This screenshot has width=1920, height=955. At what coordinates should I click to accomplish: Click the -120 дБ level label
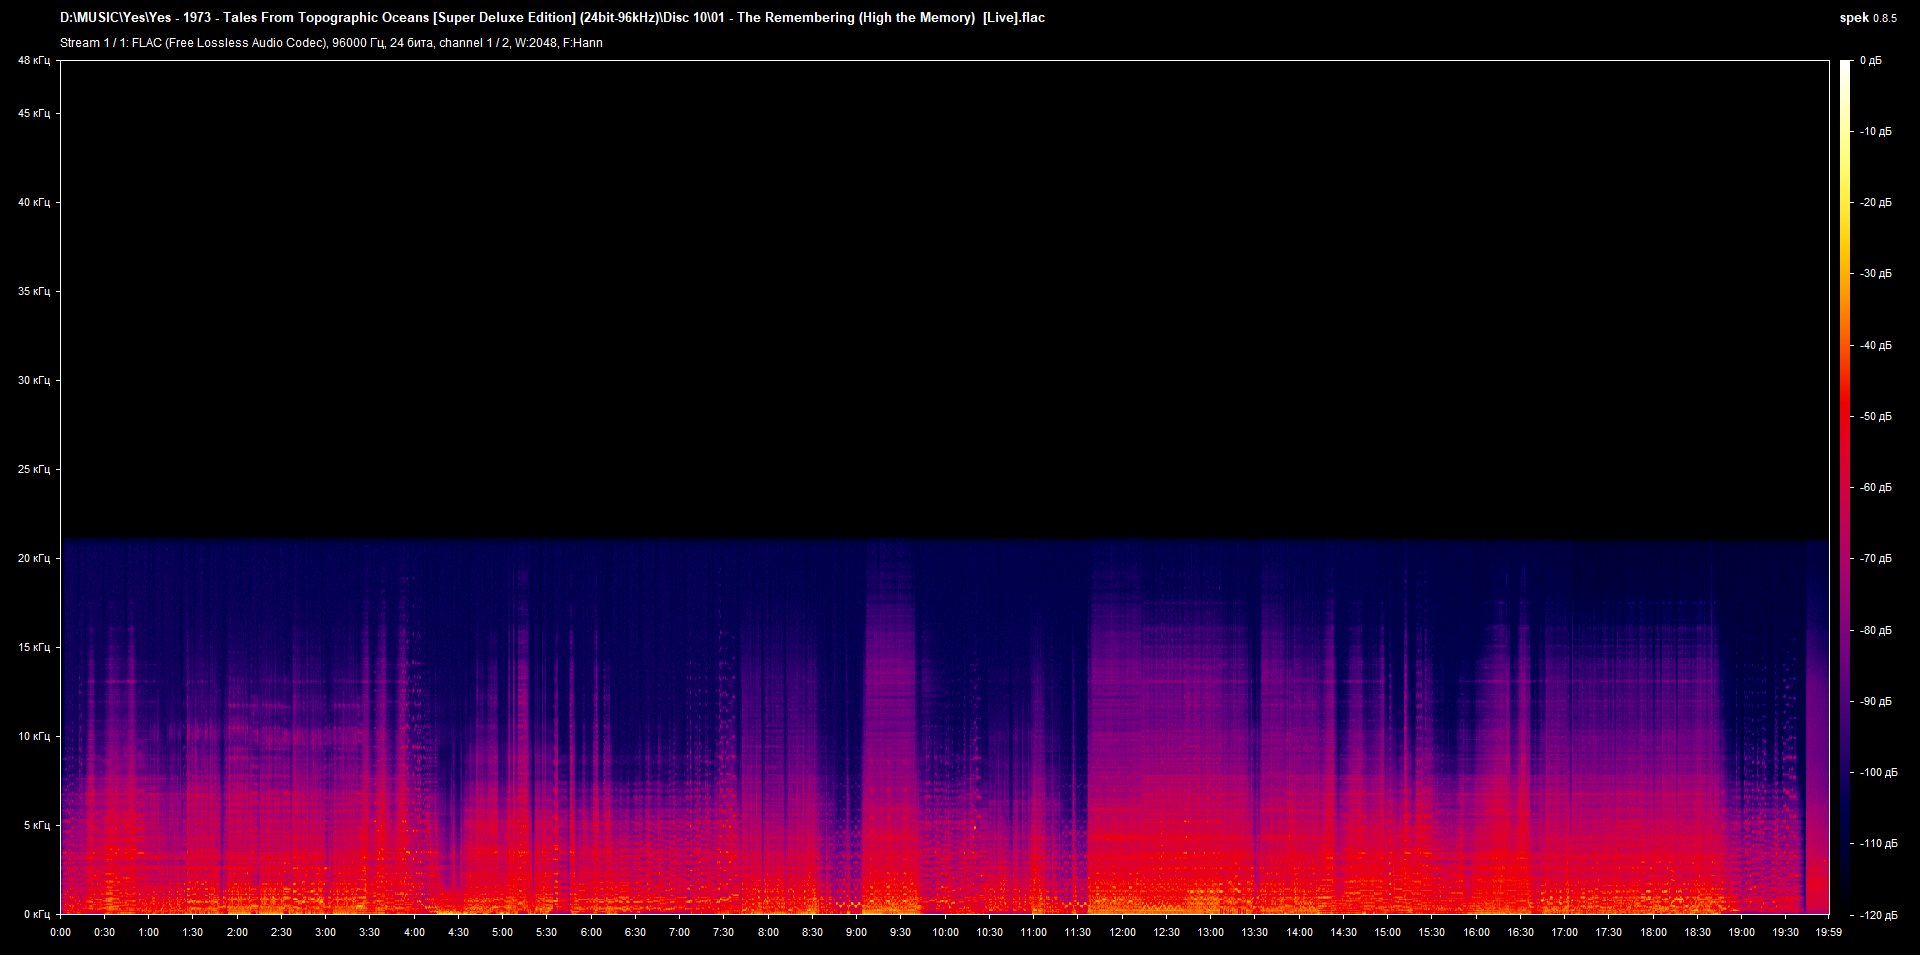[x=1879, y=915]
